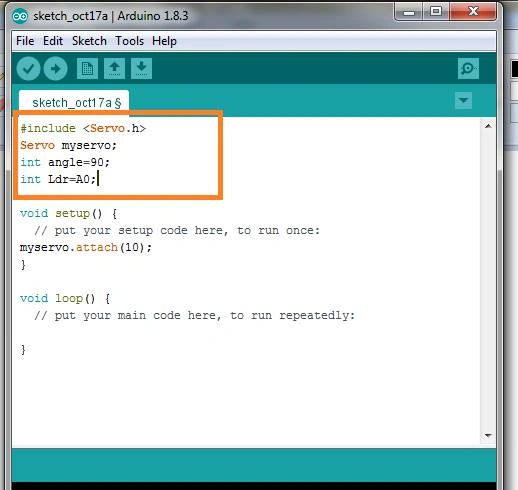Minimize the Arduino window

point(409,13)
